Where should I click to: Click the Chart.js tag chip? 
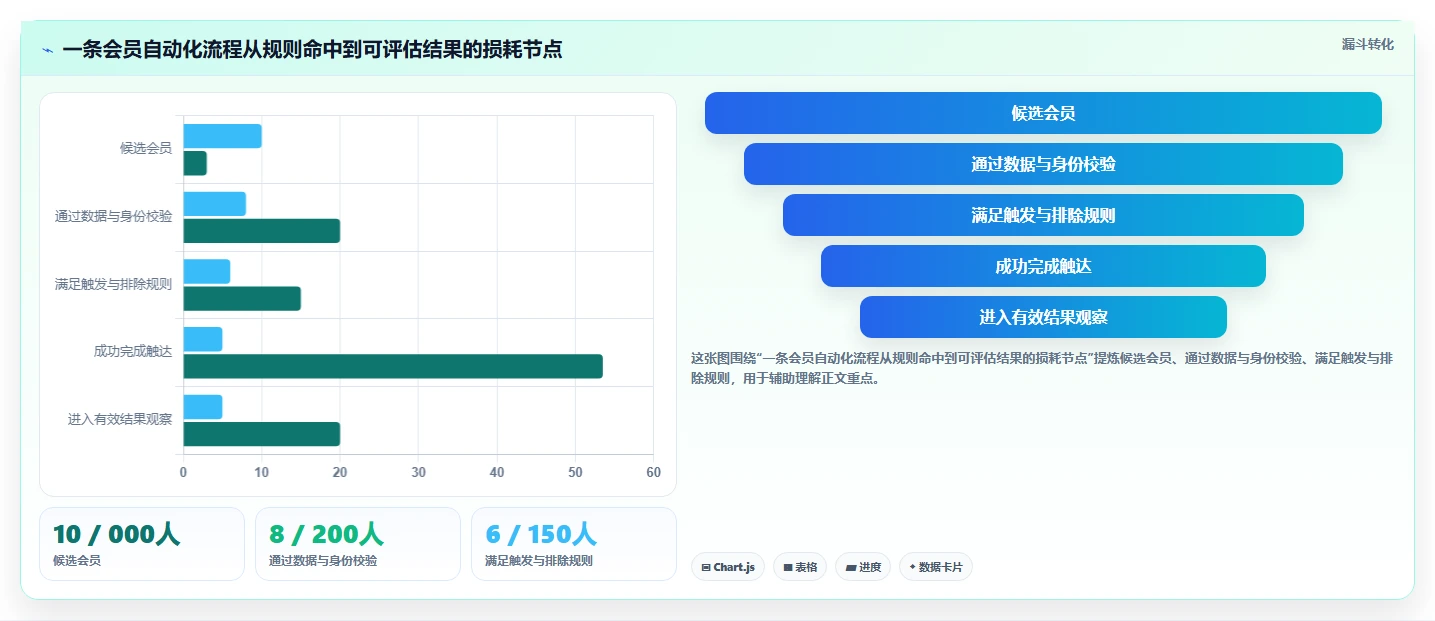tap(728, 567)
